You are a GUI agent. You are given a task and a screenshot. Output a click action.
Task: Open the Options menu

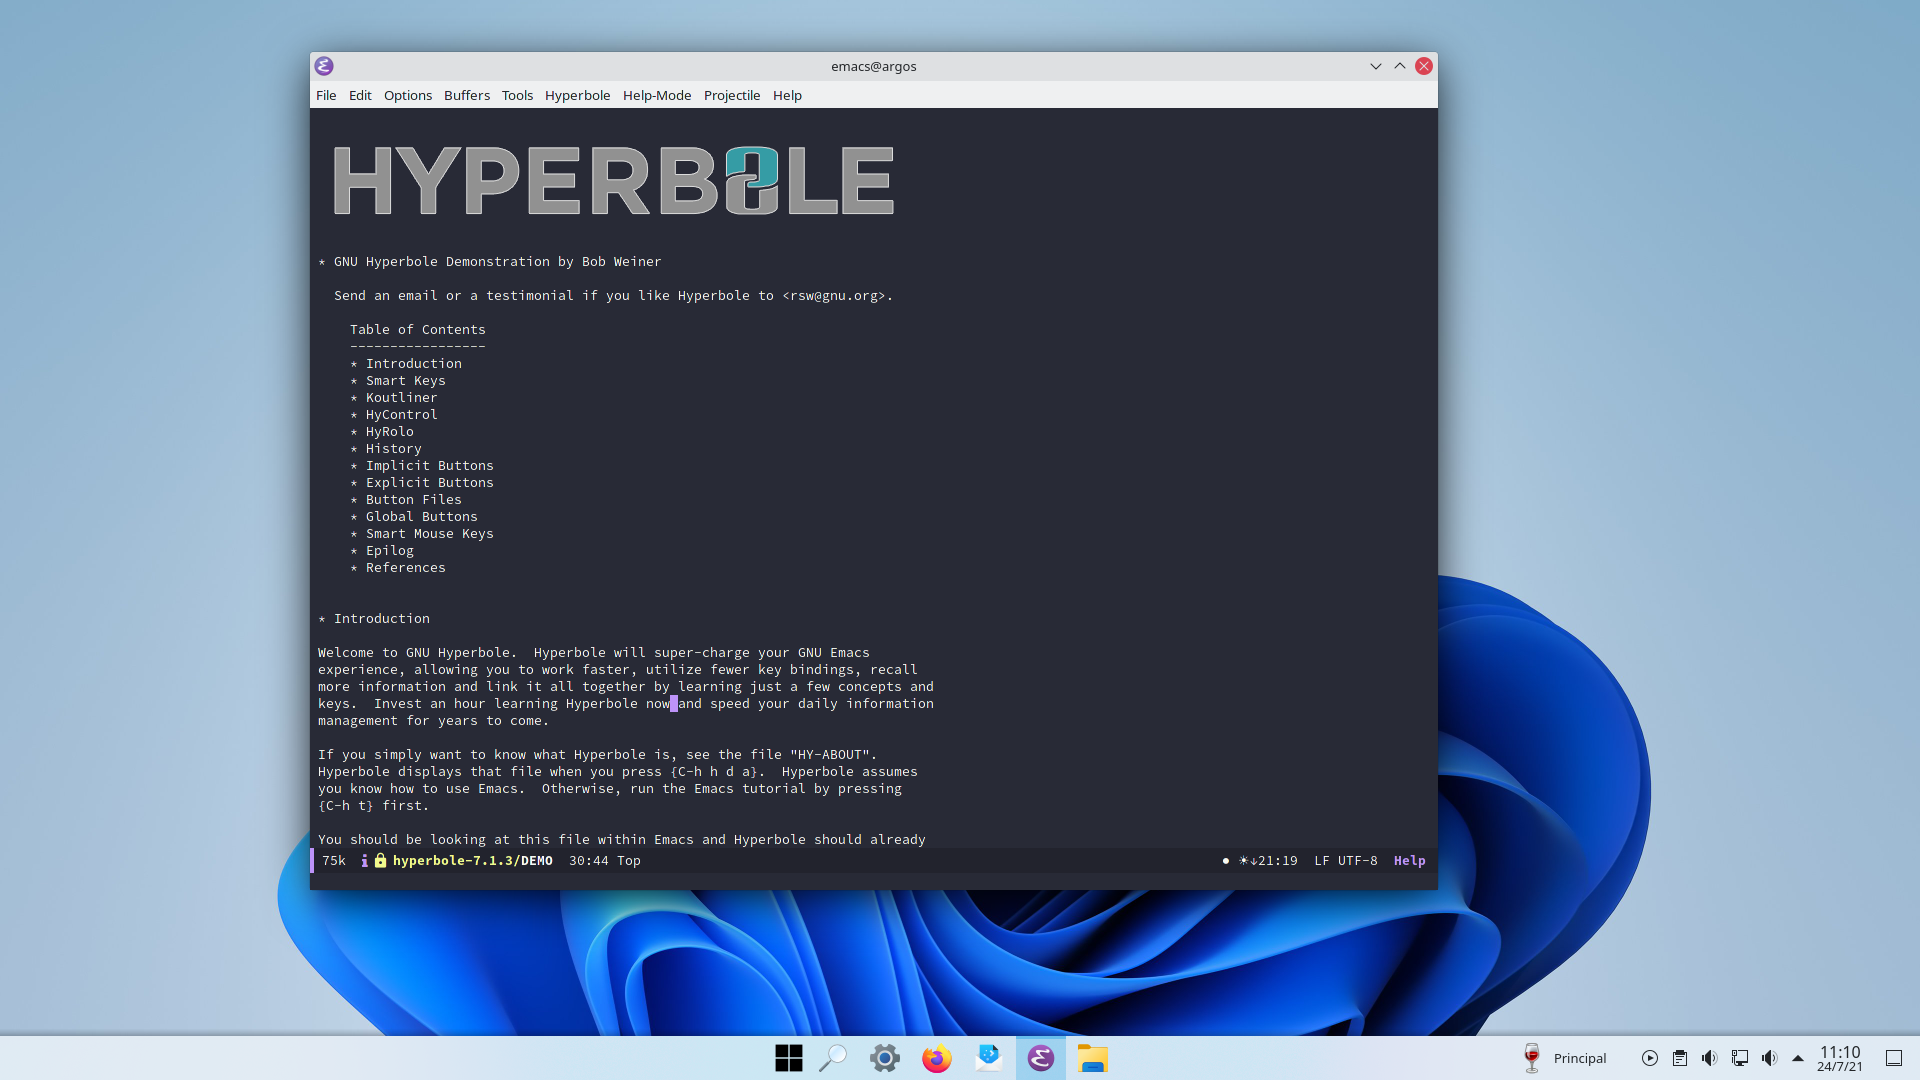pyautogui.click(x=408, y=95)
